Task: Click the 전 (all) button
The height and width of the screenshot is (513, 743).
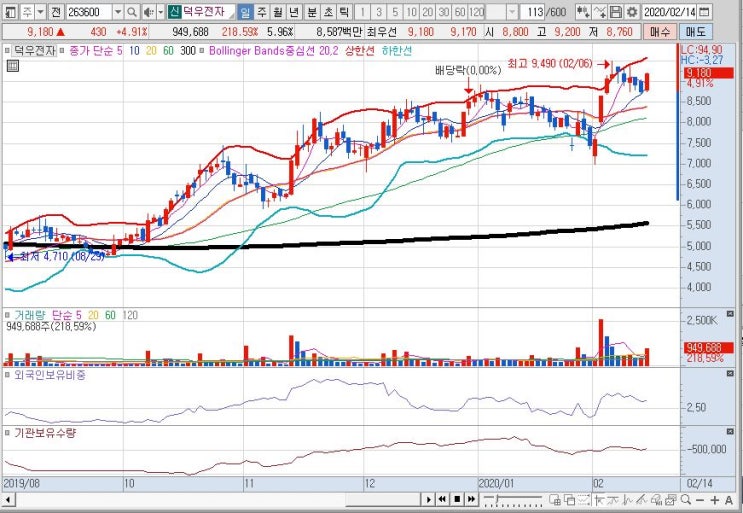Action: coord(56,11)
